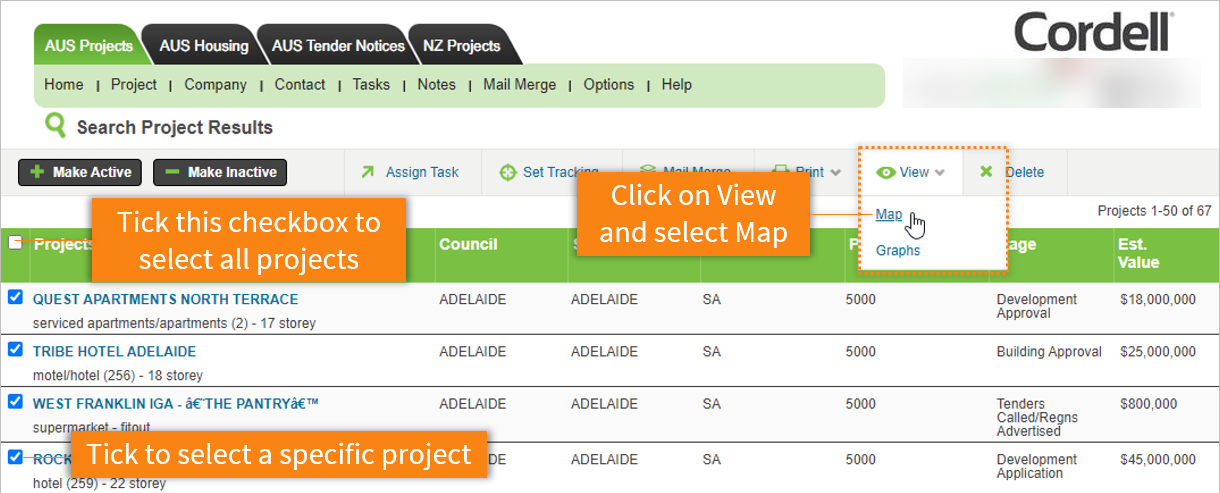Open the Project menu
The height and width of the screenshot is (493, 1220).
coord(134,85)
